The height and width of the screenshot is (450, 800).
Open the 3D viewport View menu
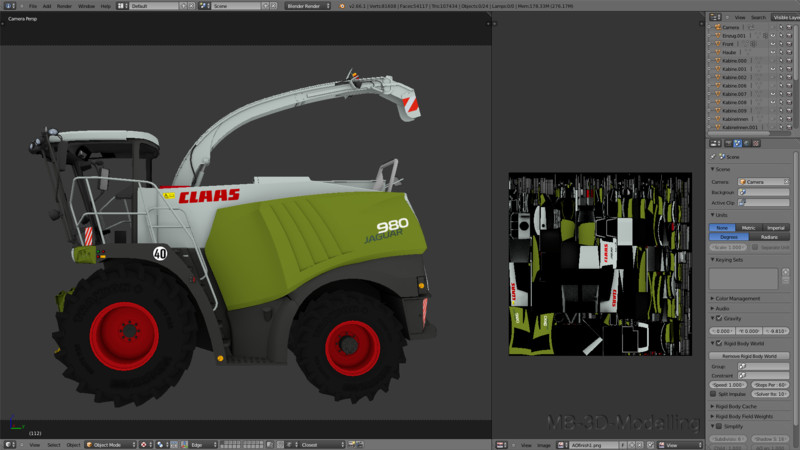pyautogui.click(x=34, y=445)
